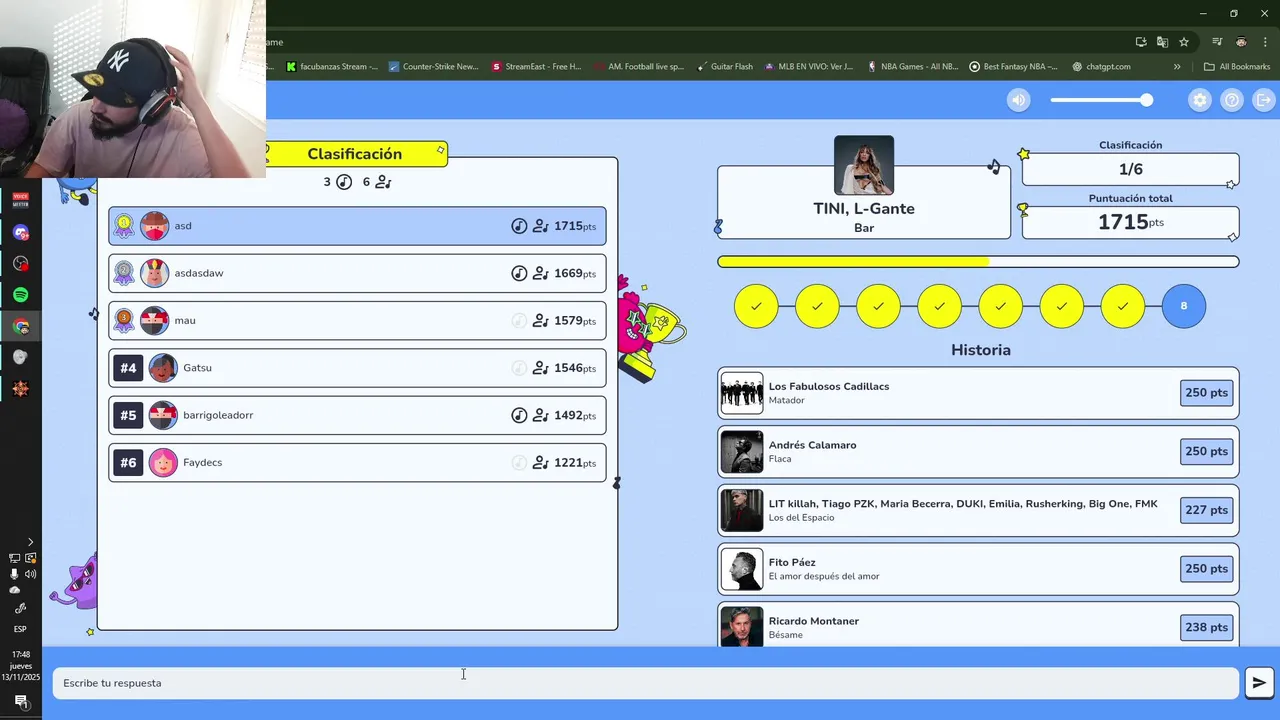Click the TINI, L-Gante album cover
Screen dimensions: 1280x720
pos(864,165)
